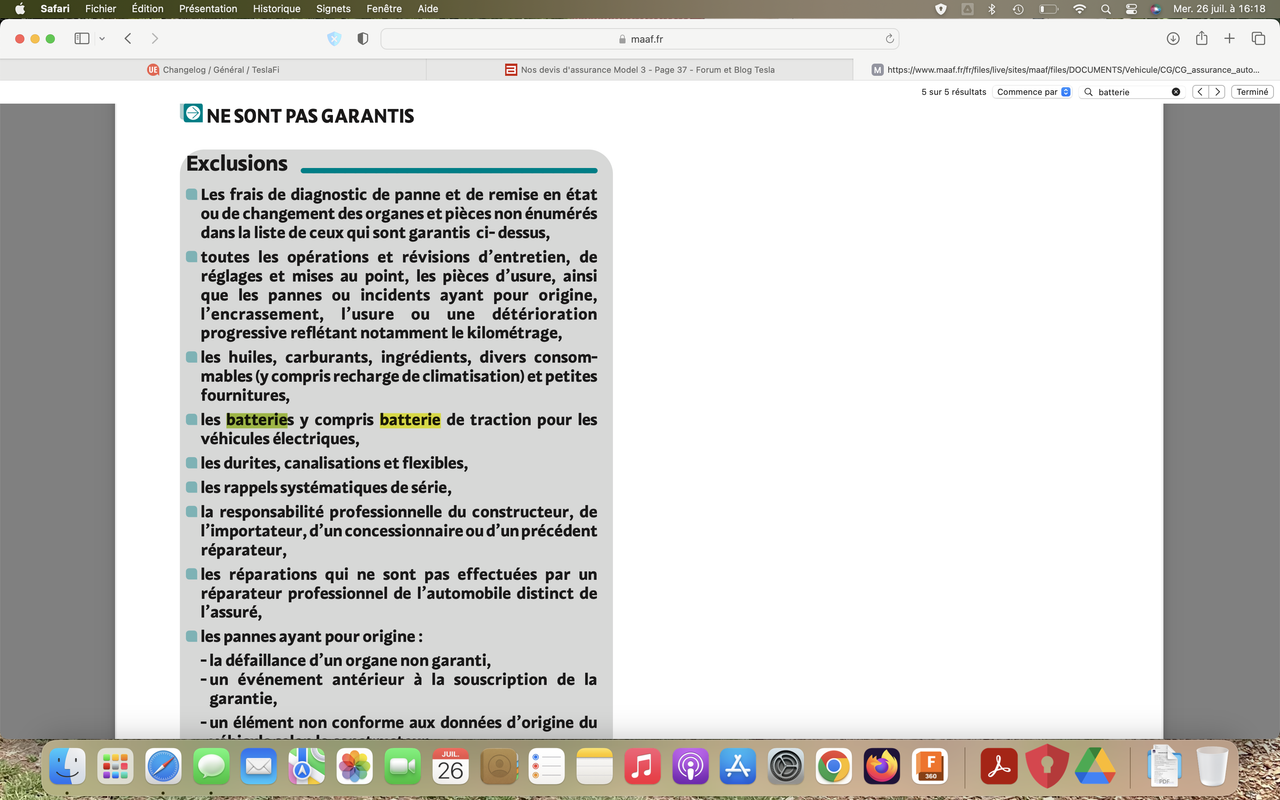Open the Time Machine menu bar icon

click(x=1018, y=9)
